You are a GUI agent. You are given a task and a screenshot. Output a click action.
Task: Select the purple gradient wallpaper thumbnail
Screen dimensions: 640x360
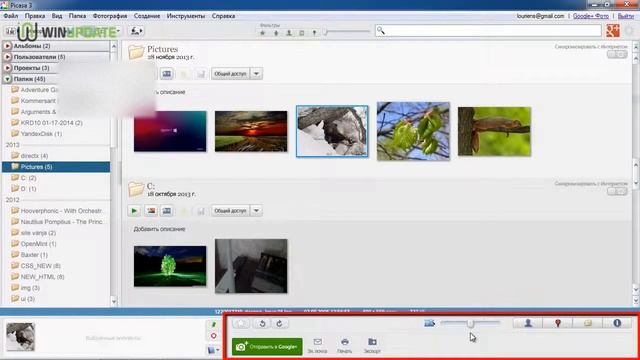point(170,131)
